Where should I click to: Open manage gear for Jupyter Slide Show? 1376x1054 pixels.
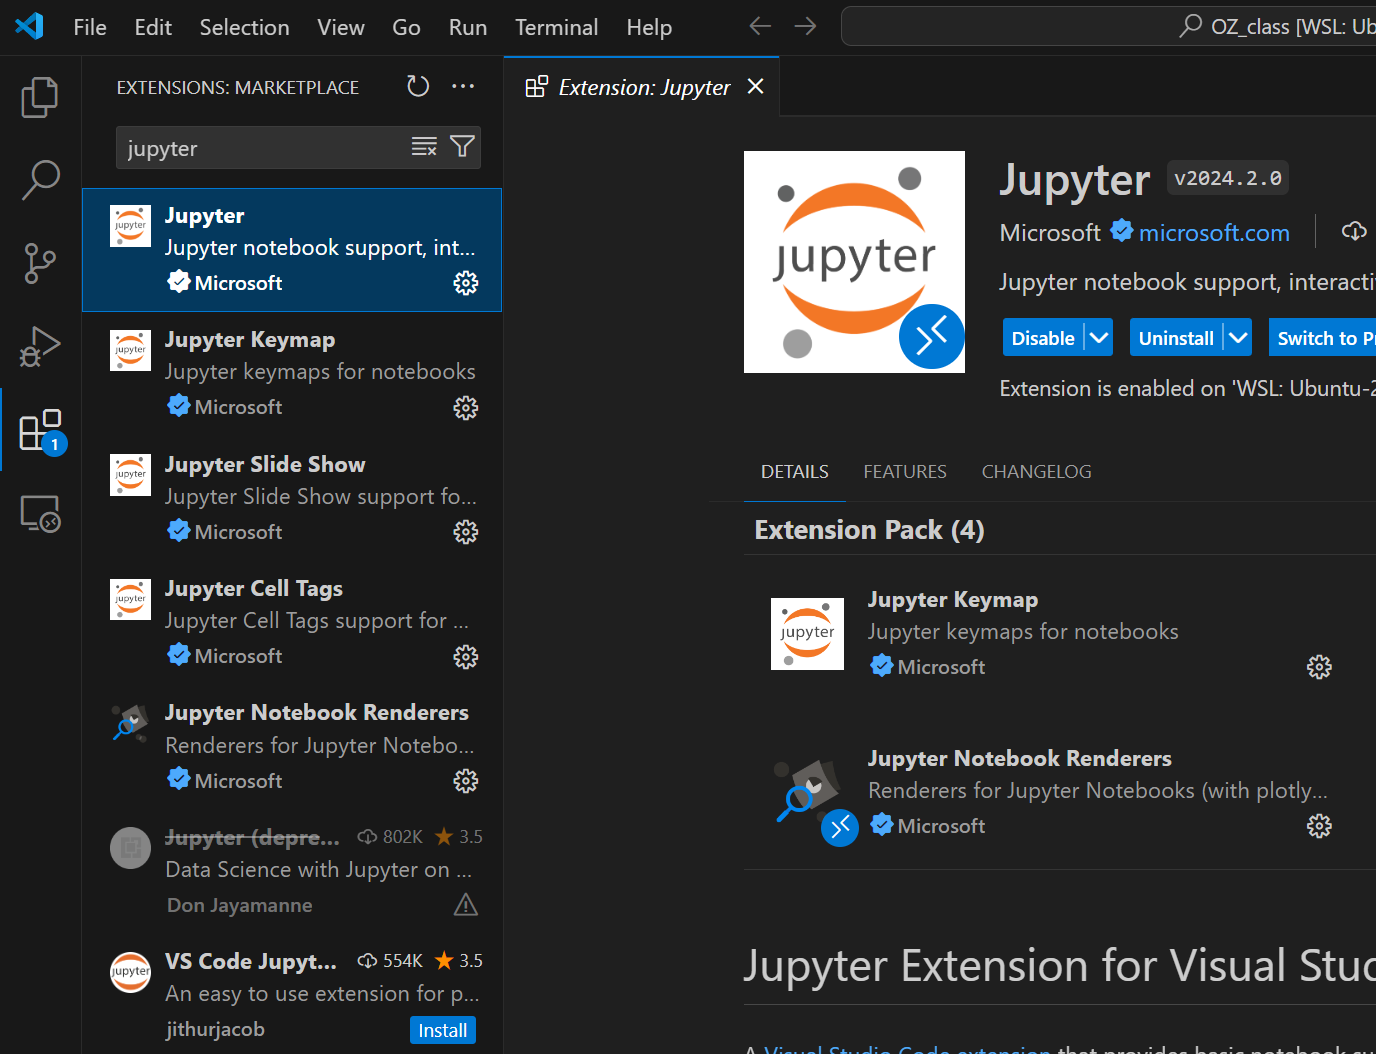[466, 532]
